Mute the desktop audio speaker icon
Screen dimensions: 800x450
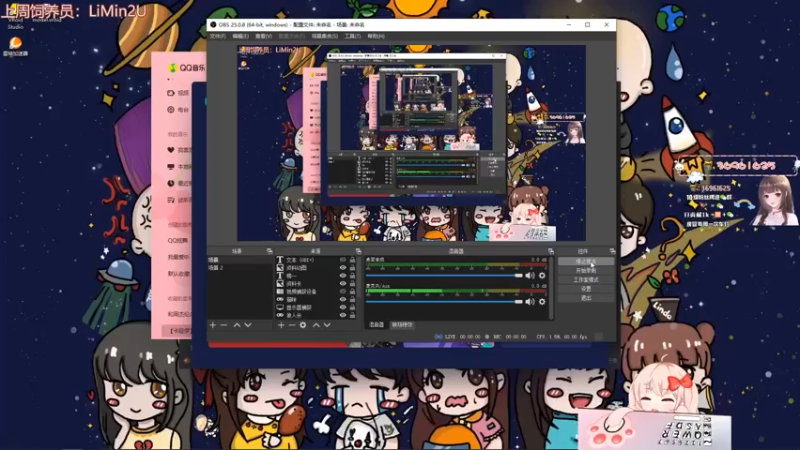tap(530, 276)
